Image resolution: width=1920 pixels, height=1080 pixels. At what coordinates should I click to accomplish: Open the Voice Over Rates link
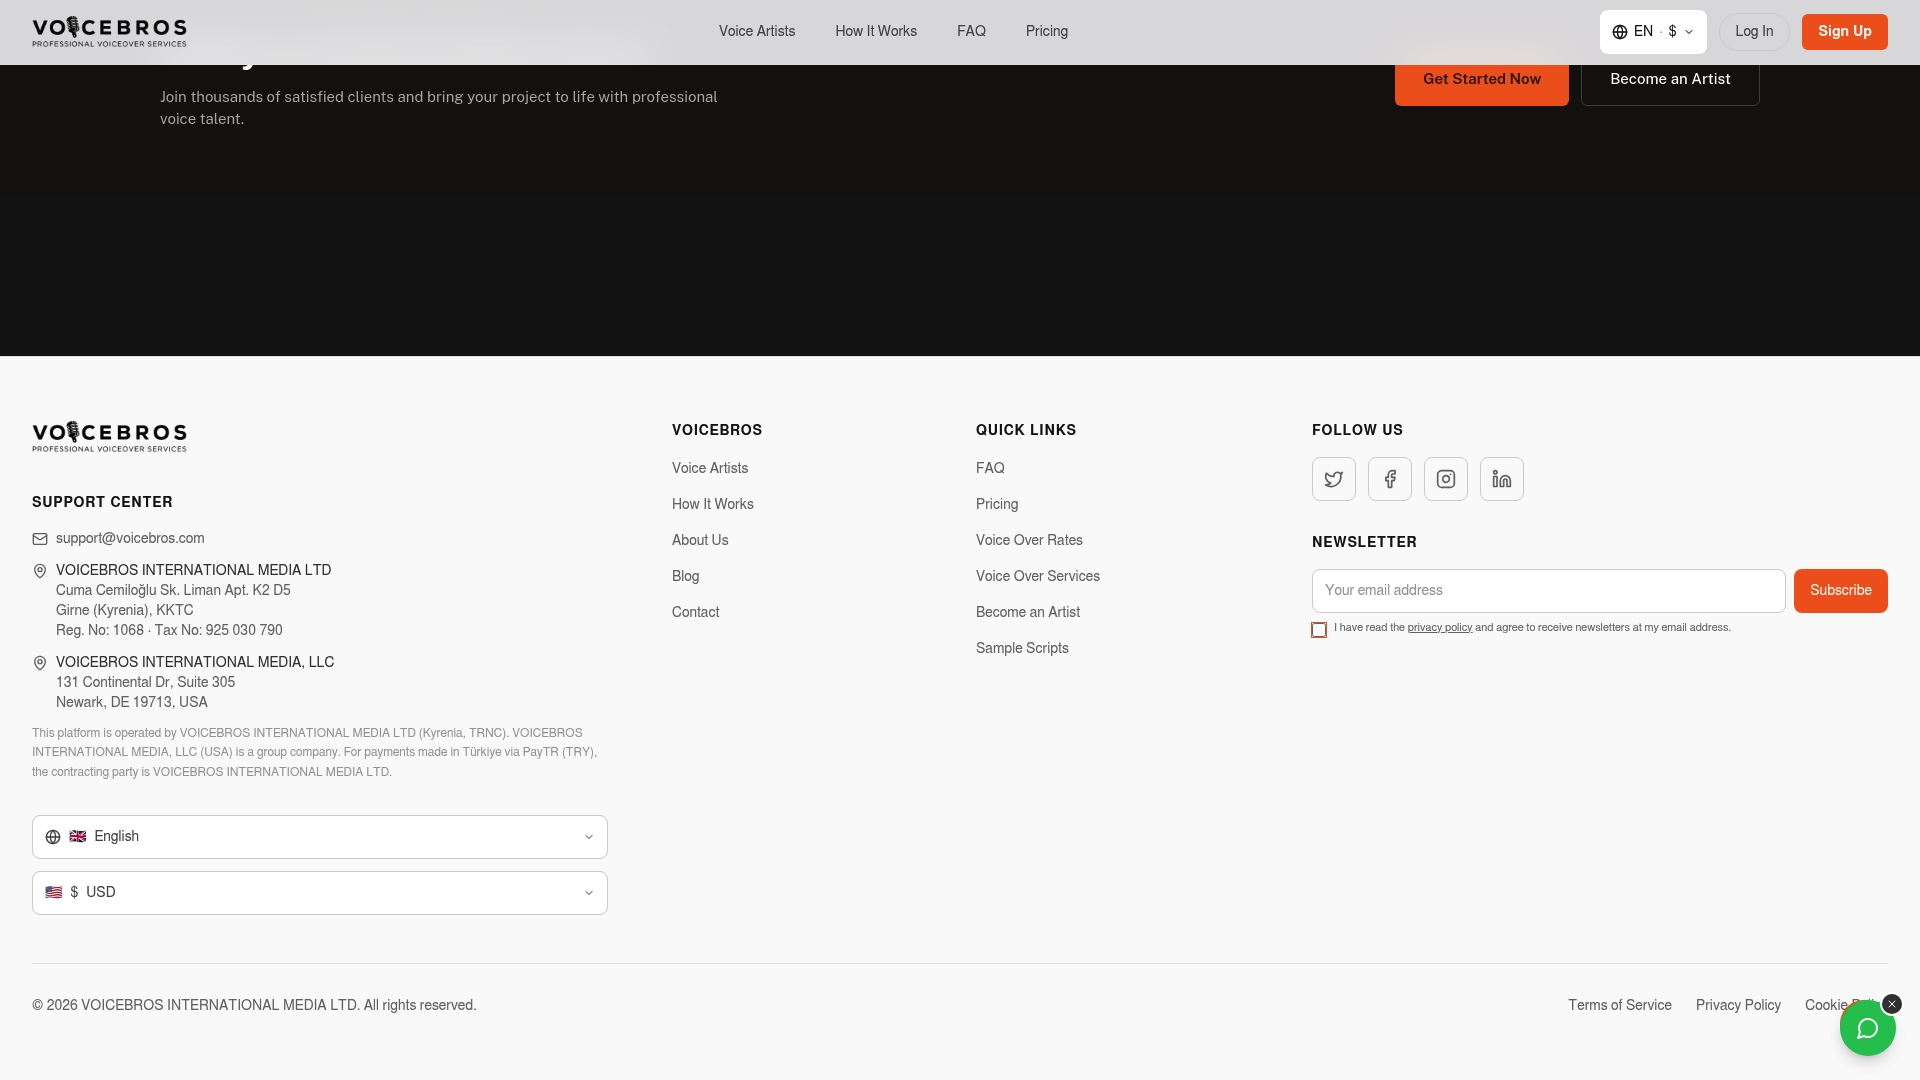pyautogui.click(x=1030, y=540)
